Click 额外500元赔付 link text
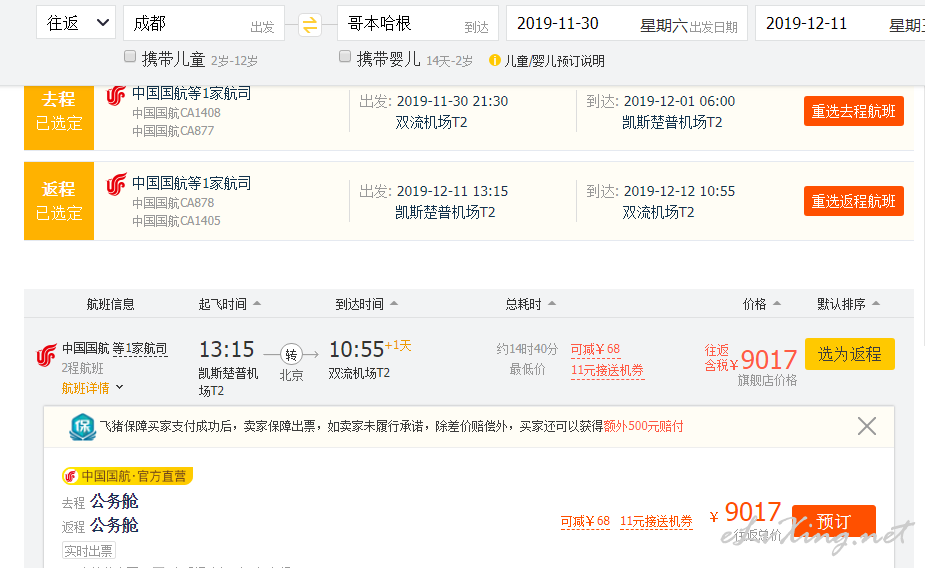 [x=643, y=426]
